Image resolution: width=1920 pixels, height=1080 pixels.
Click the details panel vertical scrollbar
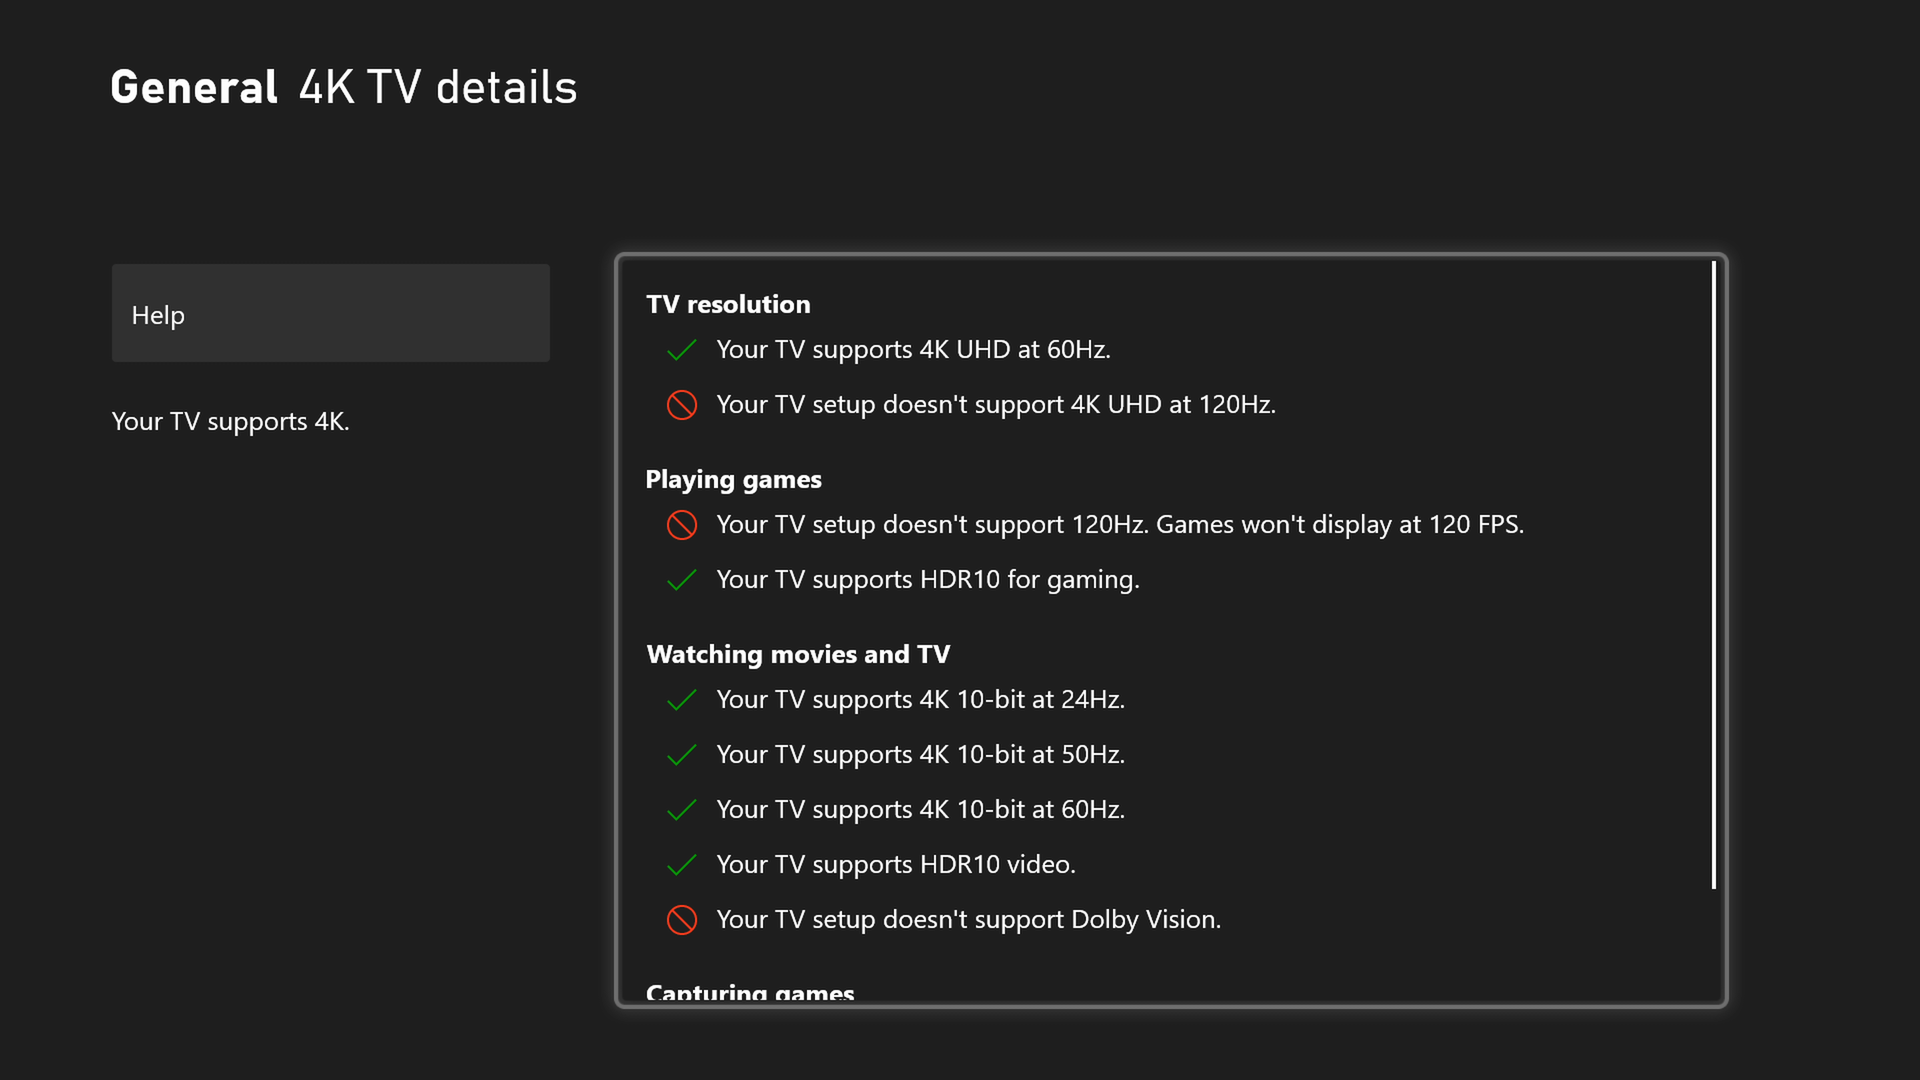tap(1714, 575)
